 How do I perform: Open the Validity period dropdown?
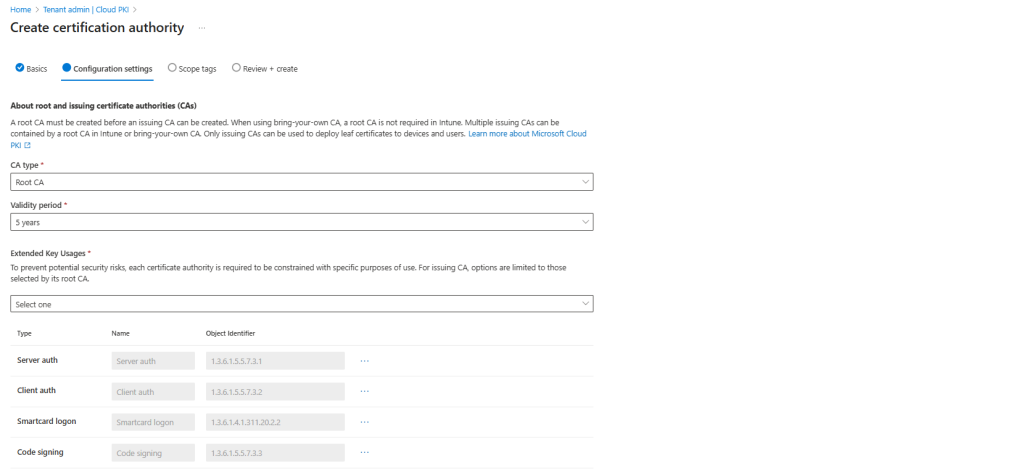[x=301, y=222]
